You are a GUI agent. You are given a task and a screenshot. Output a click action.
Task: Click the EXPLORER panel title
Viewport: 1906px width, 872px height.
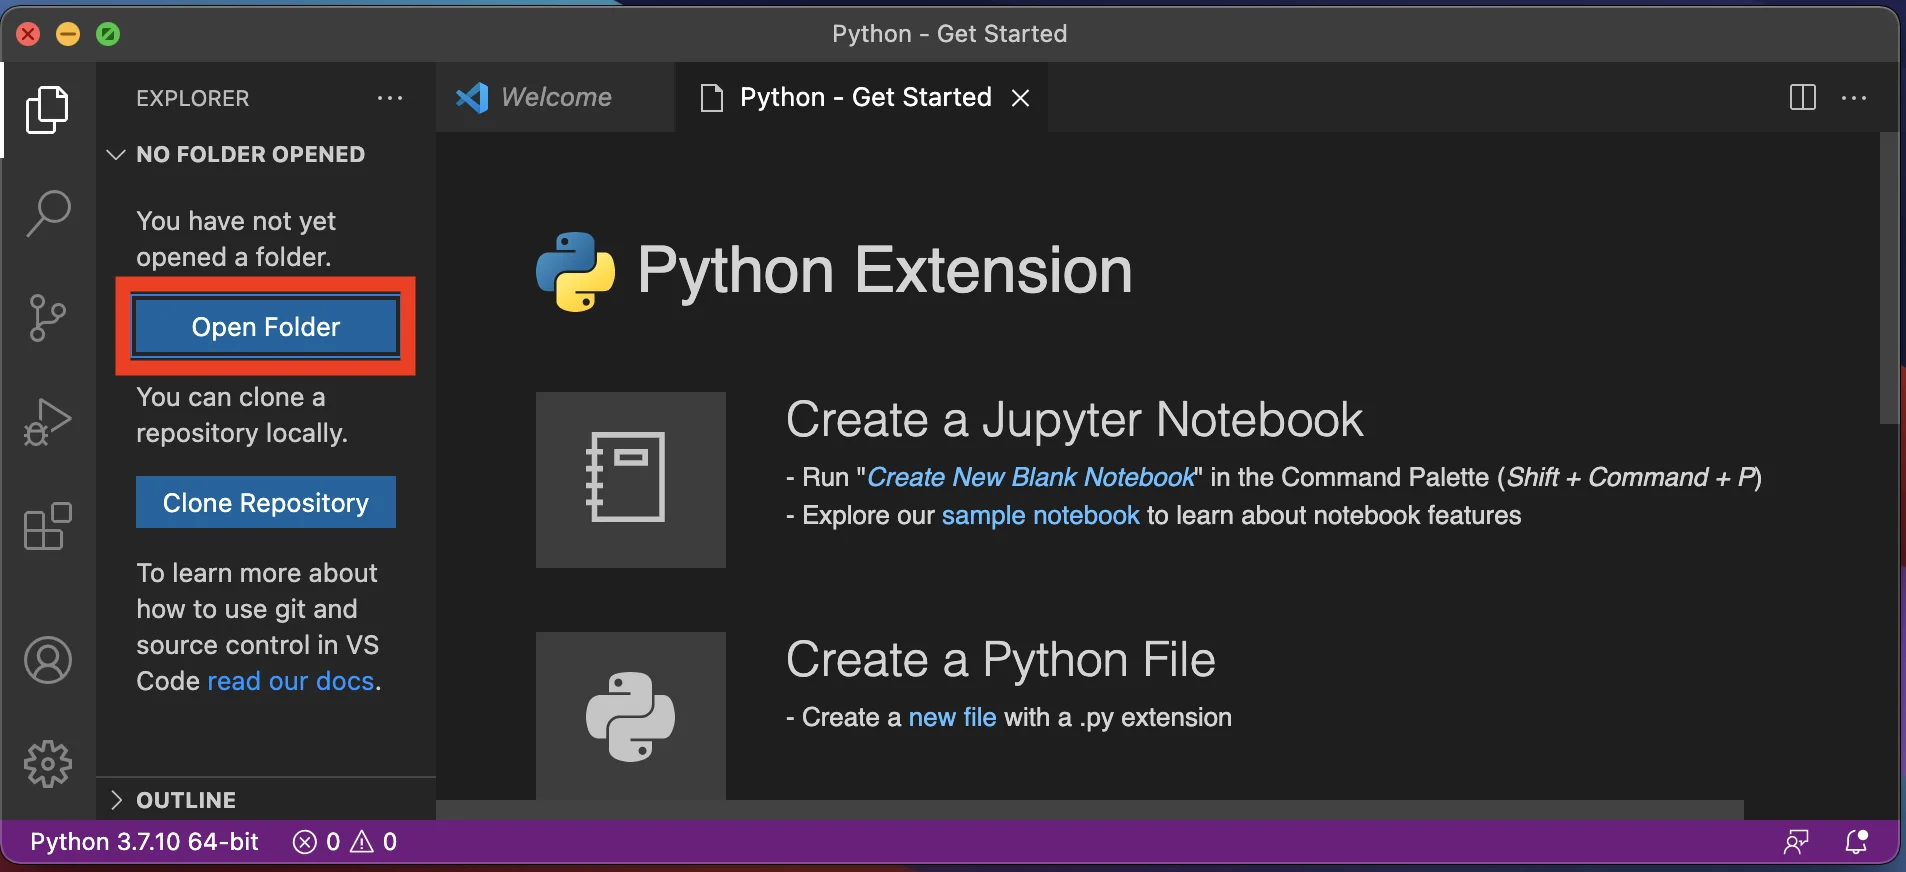[193, 98]
